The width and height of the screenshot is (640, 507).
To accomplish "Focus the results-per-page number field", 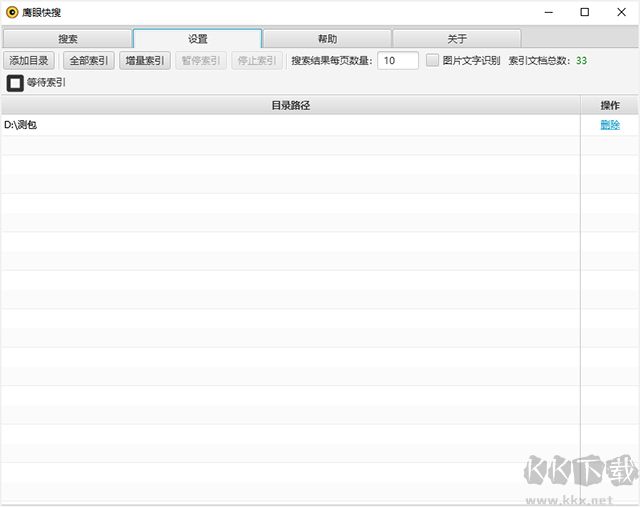I will (x=398, y=60).
